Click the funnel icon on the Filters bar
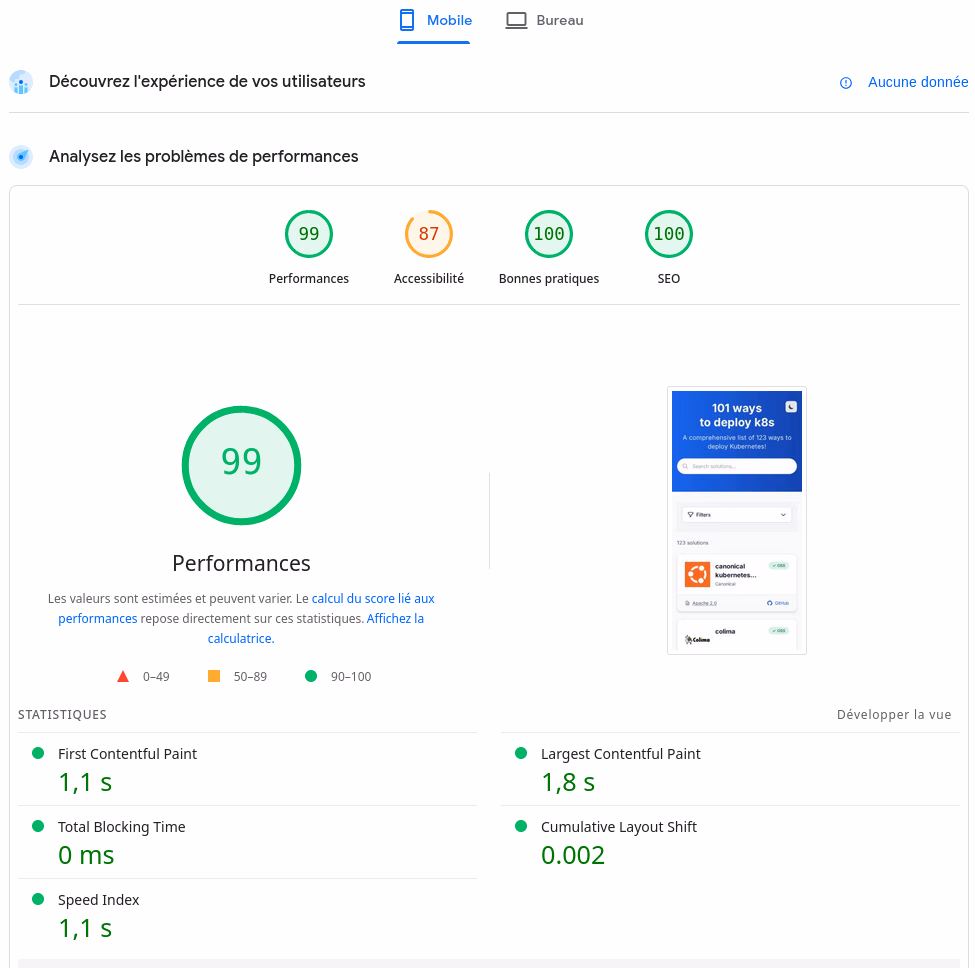The image size is (975, 968). pos(690,514)
